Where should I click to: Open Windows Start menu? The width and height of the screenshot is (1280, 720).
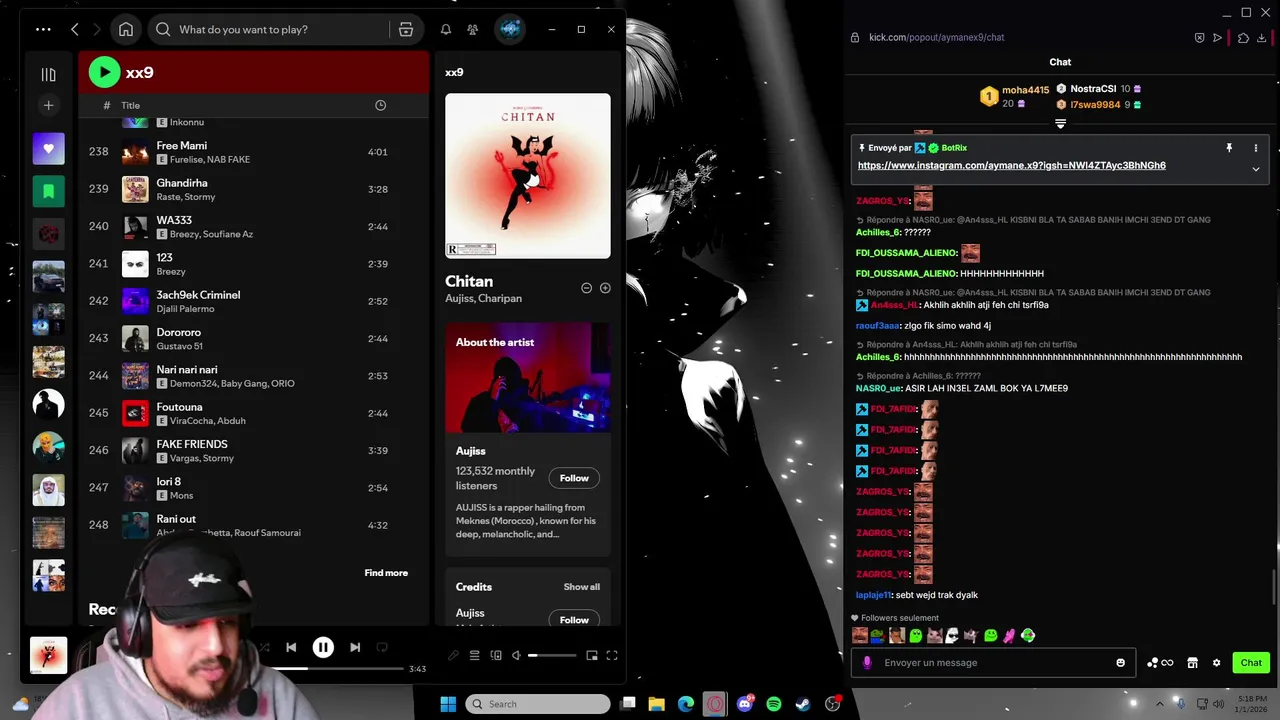(x=448, y=704)
